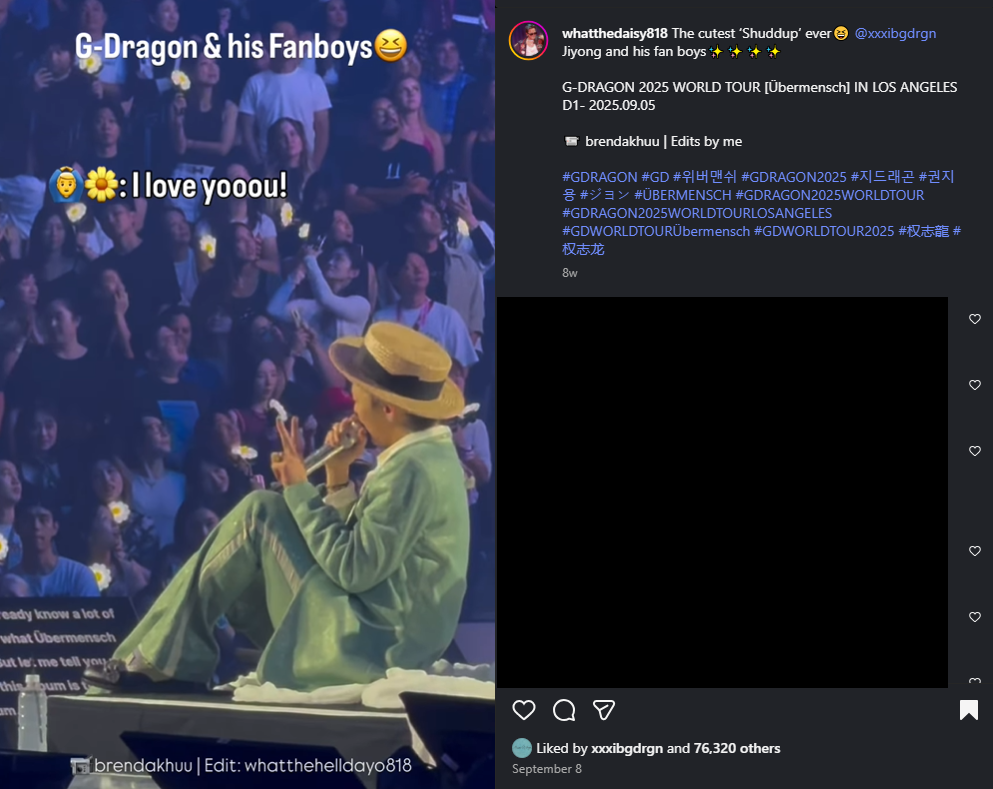Open the #GDRAGON hashtag

tap(599, 177)
